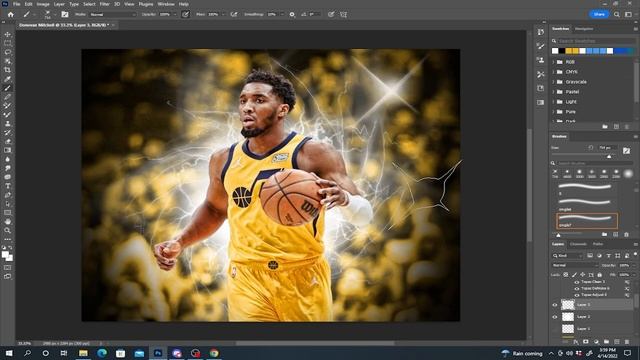
Task: Hide Layer 3 using its eye icon
Action: tap(555, 305)
